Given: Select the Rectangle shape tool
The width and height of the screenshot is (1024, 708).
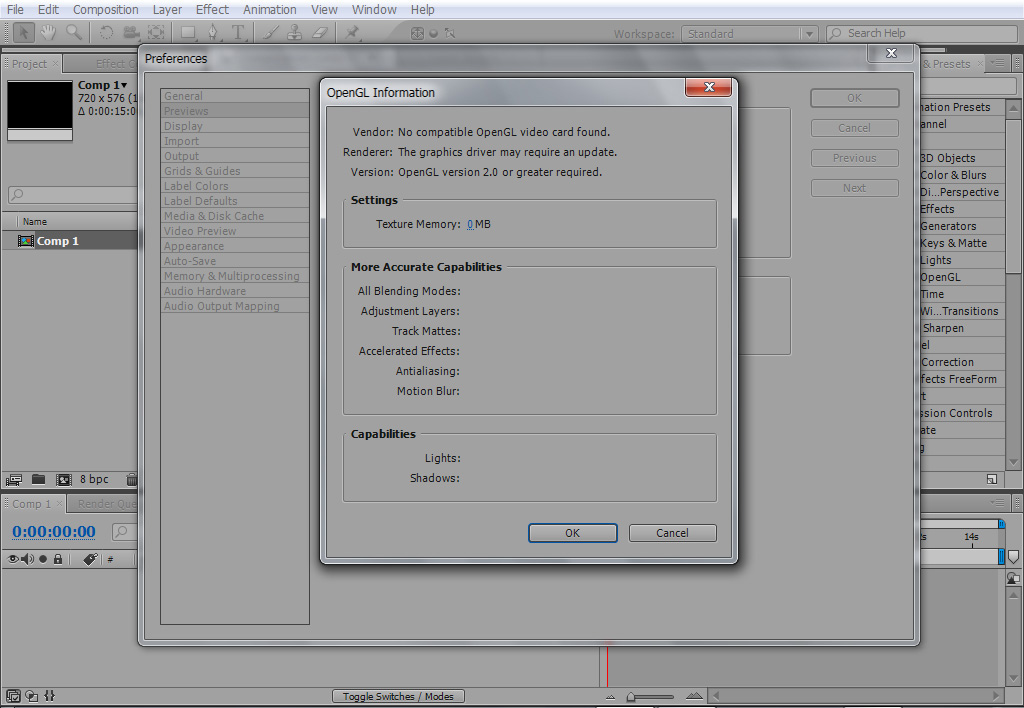Looking at the screenshot, I should [189, 33].
